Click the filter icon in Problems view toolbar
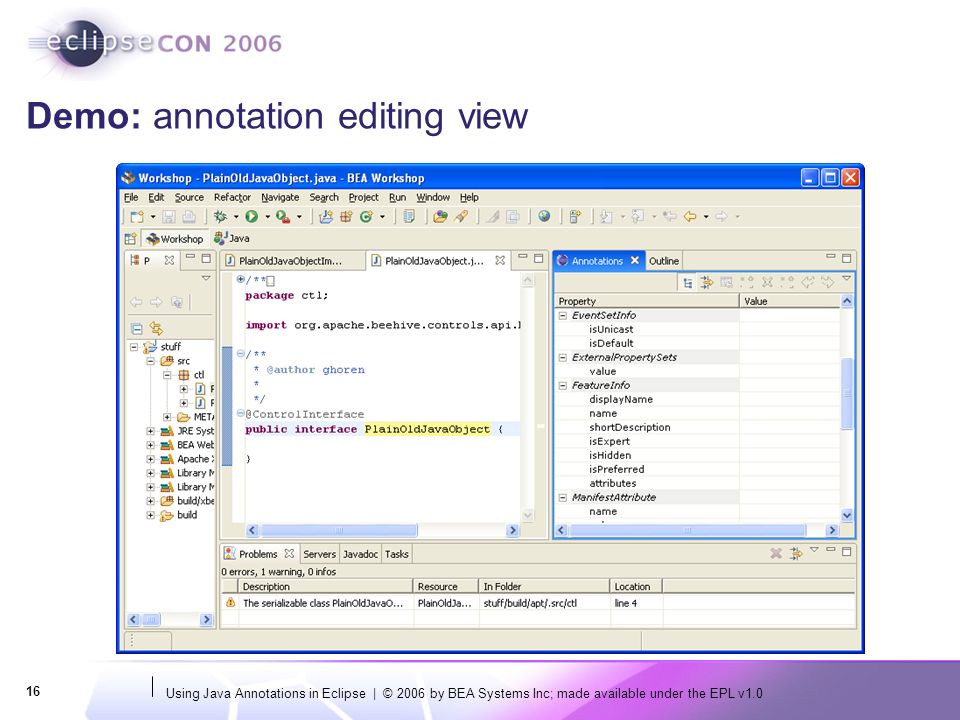Image resolution: width=960 pixels, height=720 pixels. tap(795, 553)
